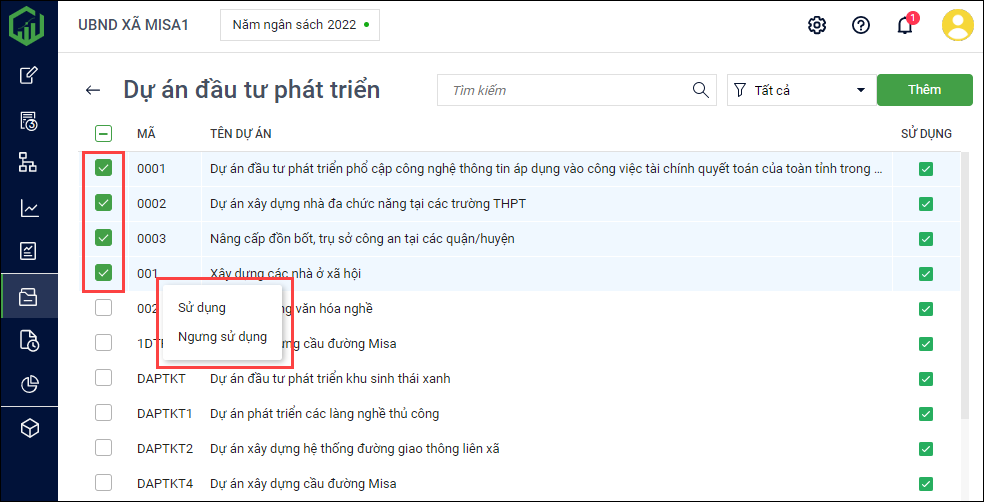Viewport: 984px width, 502px height.
Task: Open the Năm ngân sách 2022 selector
Action: (300, 25)
